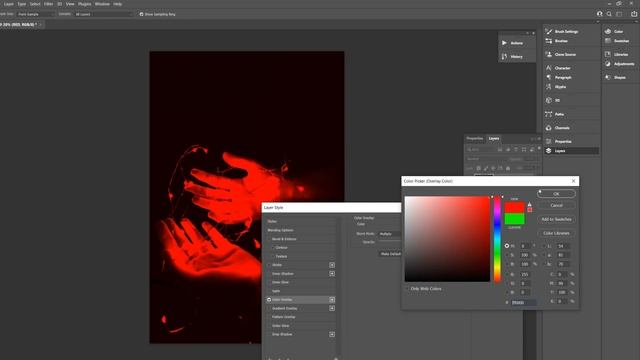Open the History panel icon
Image resolution: width=640 pixels, height=360 pixels.
[x=504, y=56]
